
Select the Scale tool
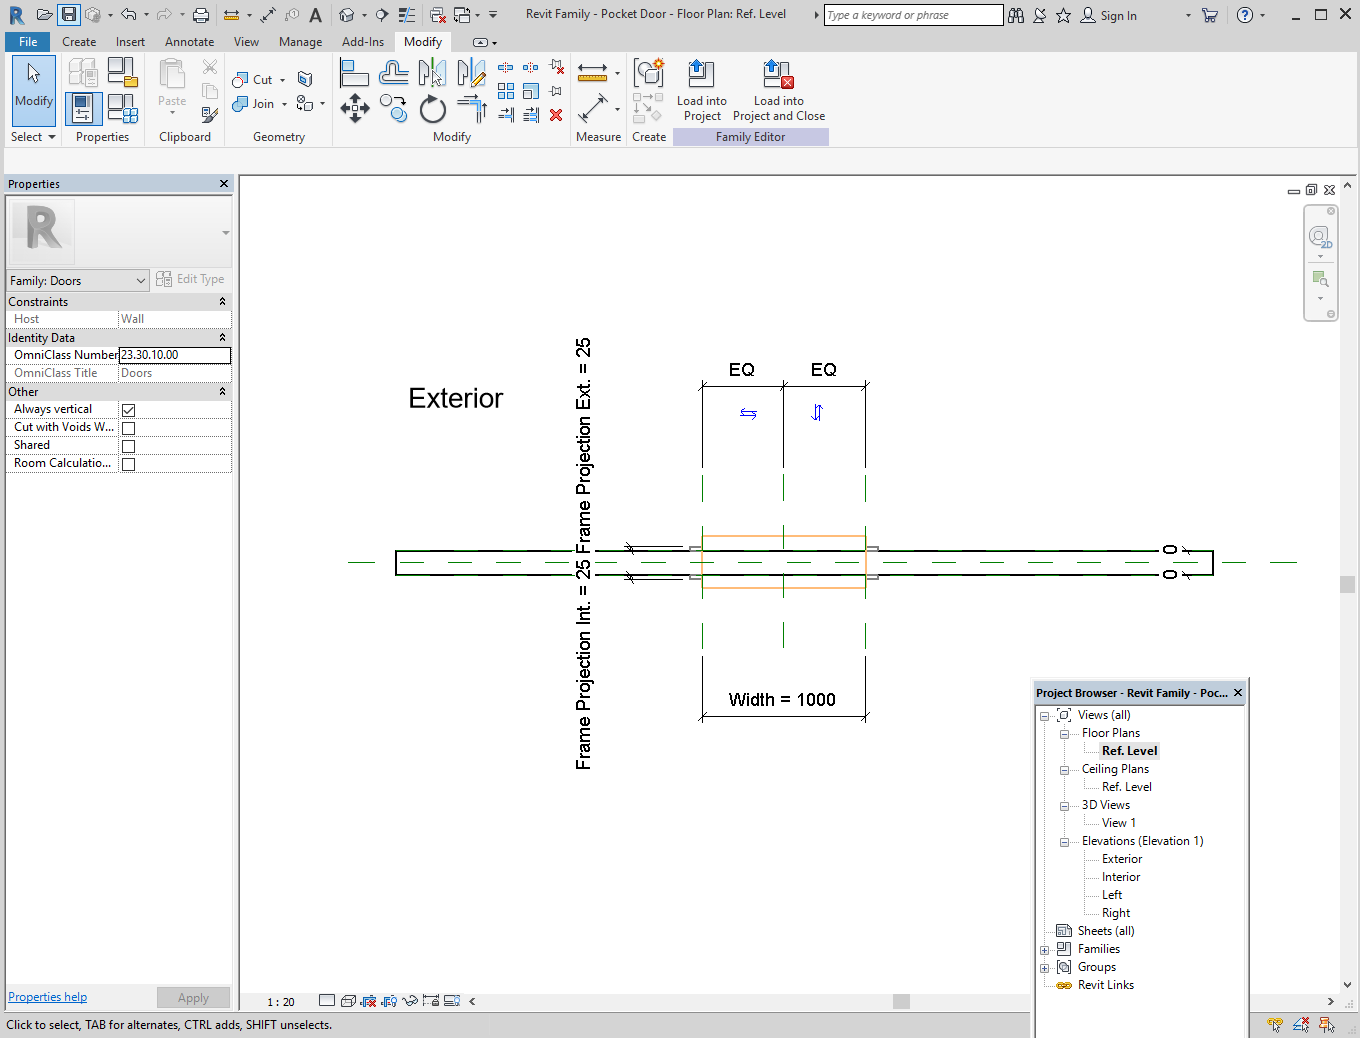click(x=531, y=91)
